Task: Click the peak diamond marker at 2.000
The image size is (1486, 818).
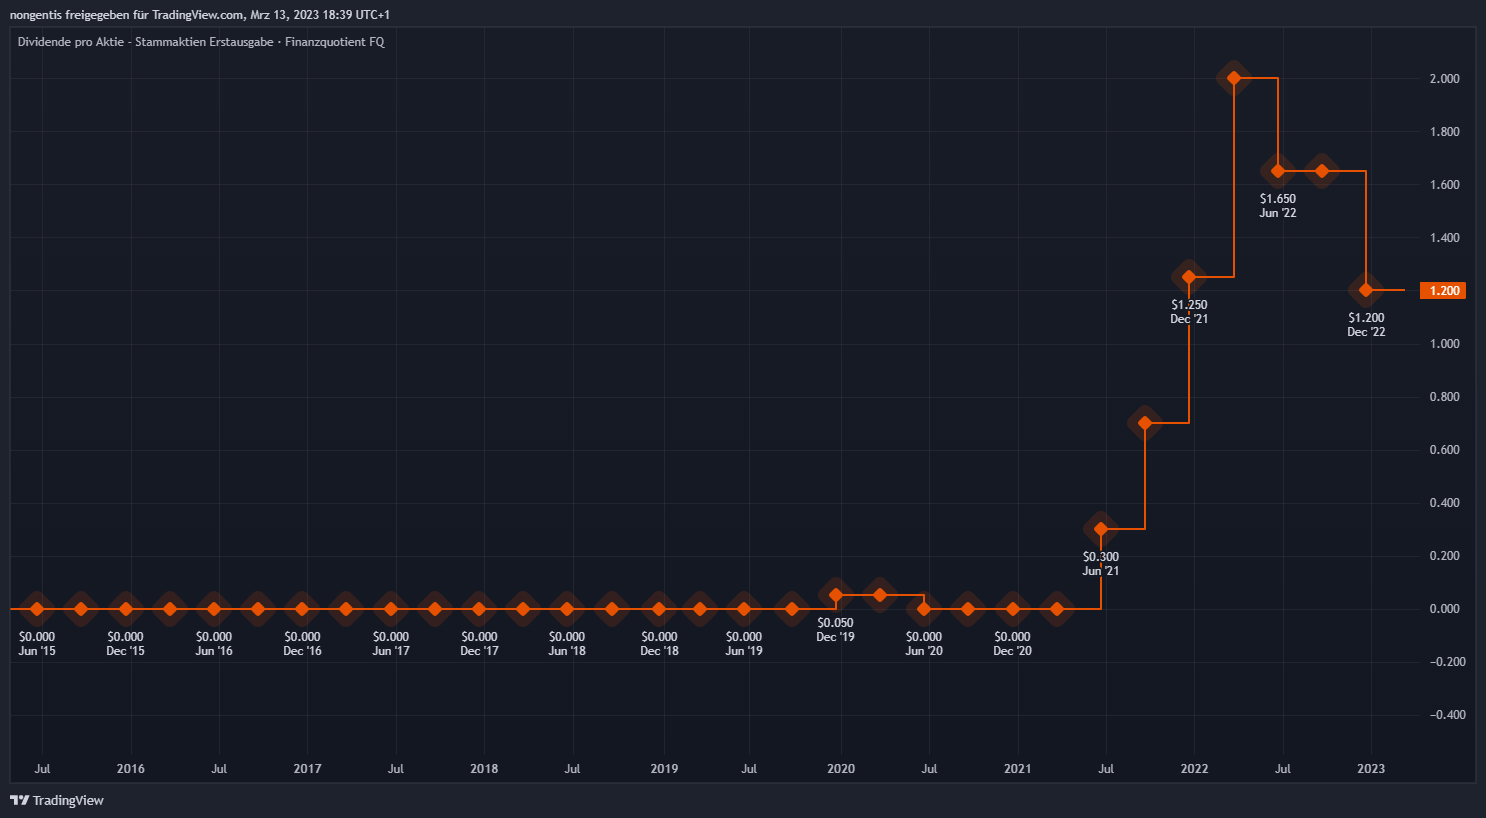Action: click(x=1233, y=78)
